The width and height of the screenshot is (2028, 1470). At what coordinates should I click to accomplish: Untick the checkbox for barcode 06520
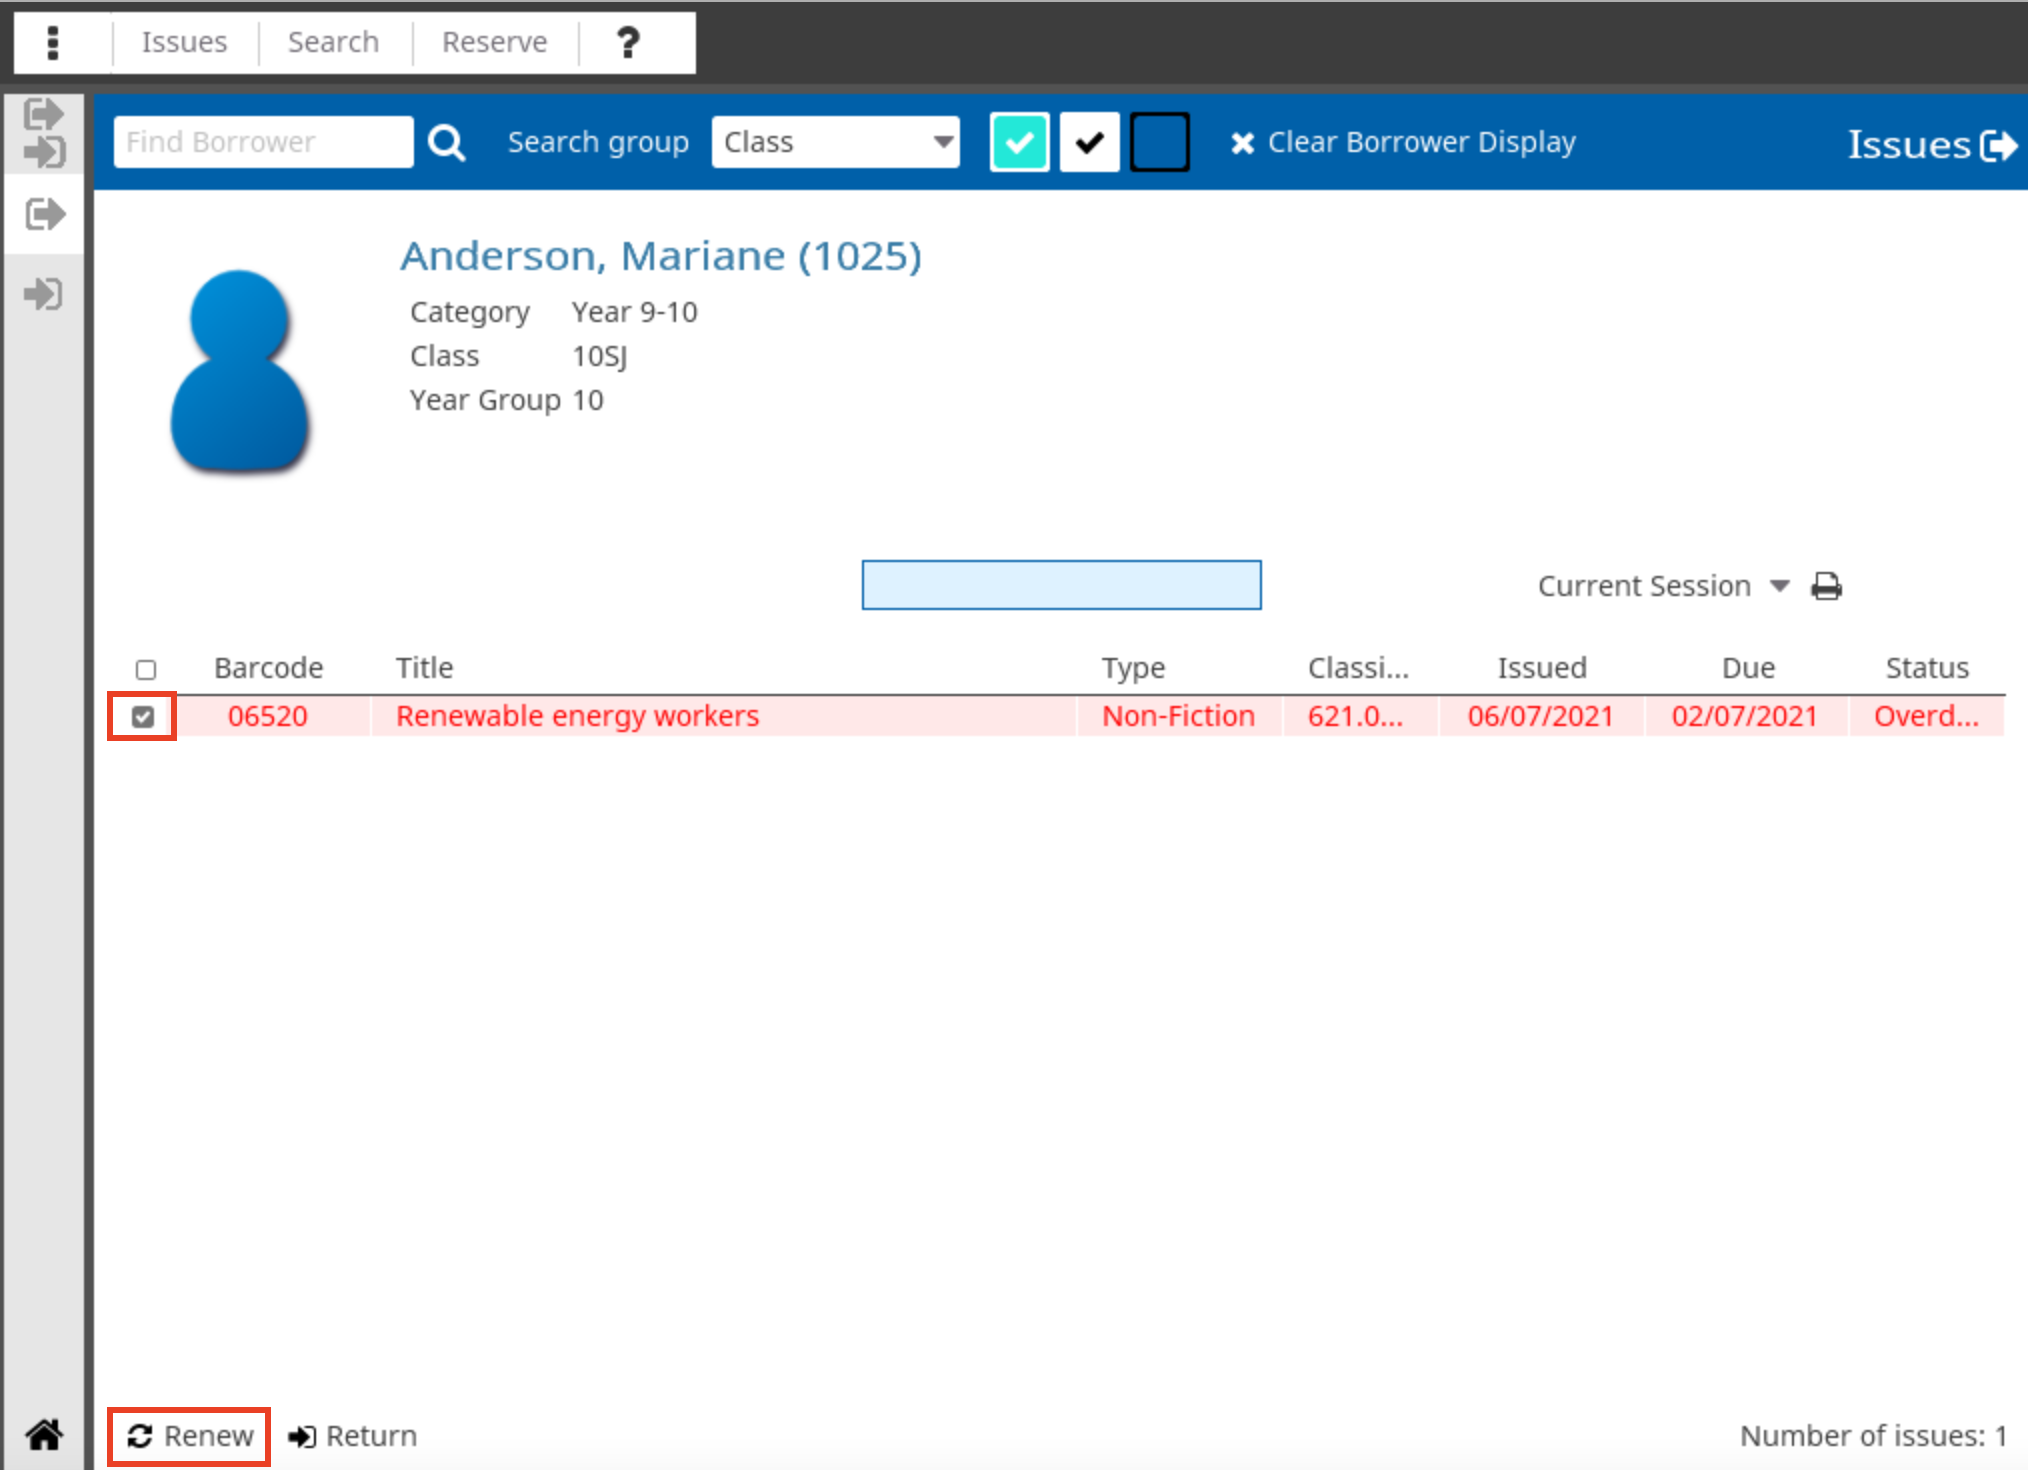(x=143, y=716)
